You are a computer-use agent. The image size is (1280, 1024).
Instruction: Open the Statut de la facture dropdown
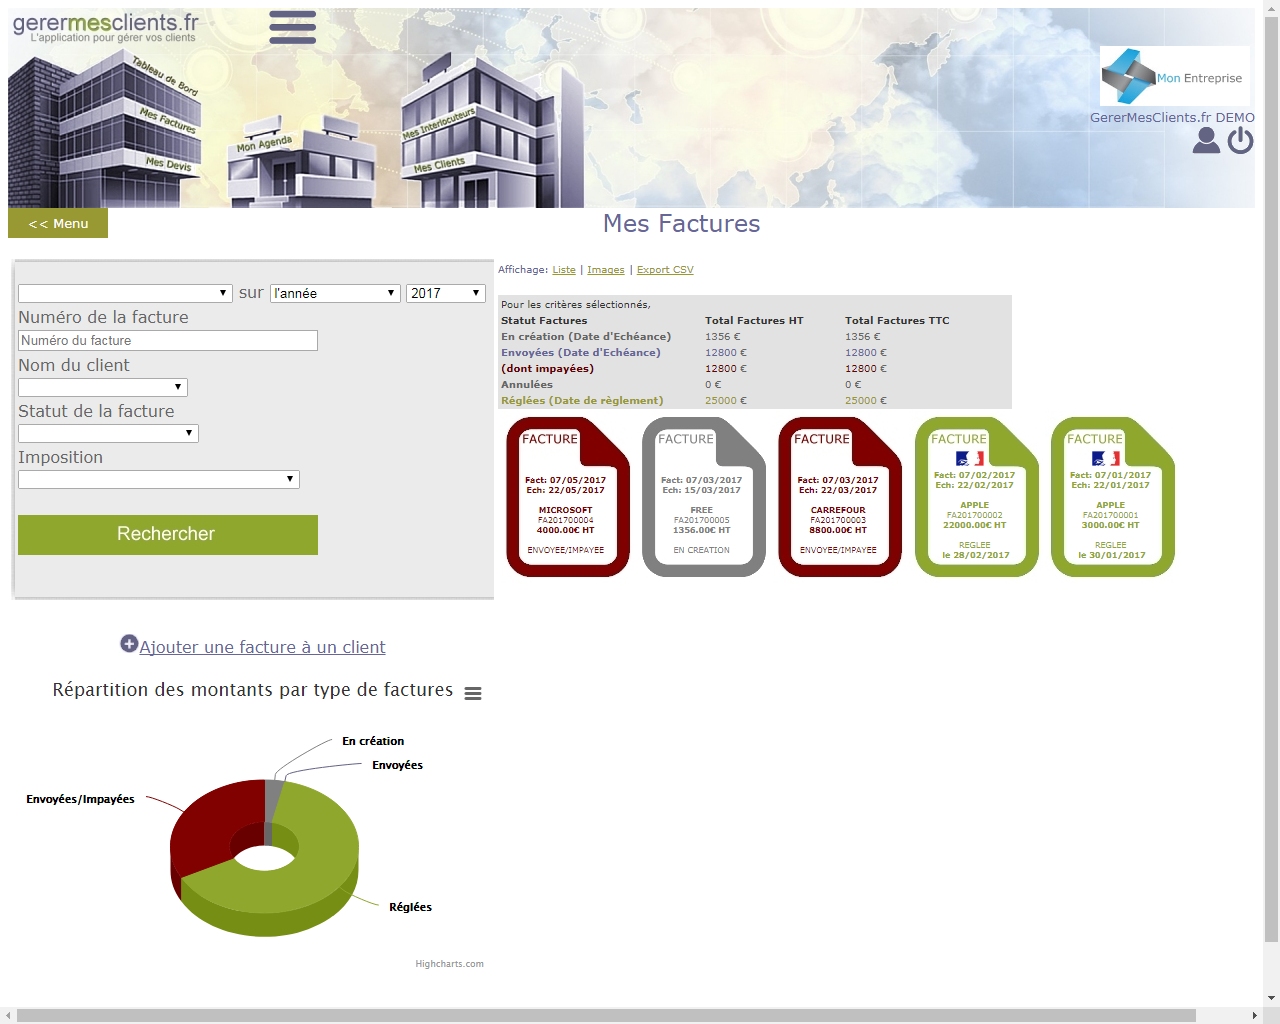click(x=108, y=433)
